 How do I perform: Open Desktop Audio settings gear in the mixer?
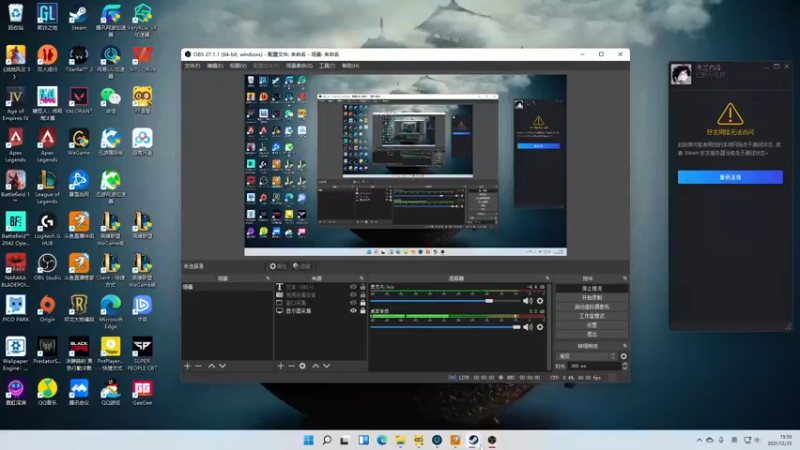click(x=540, y=327)
